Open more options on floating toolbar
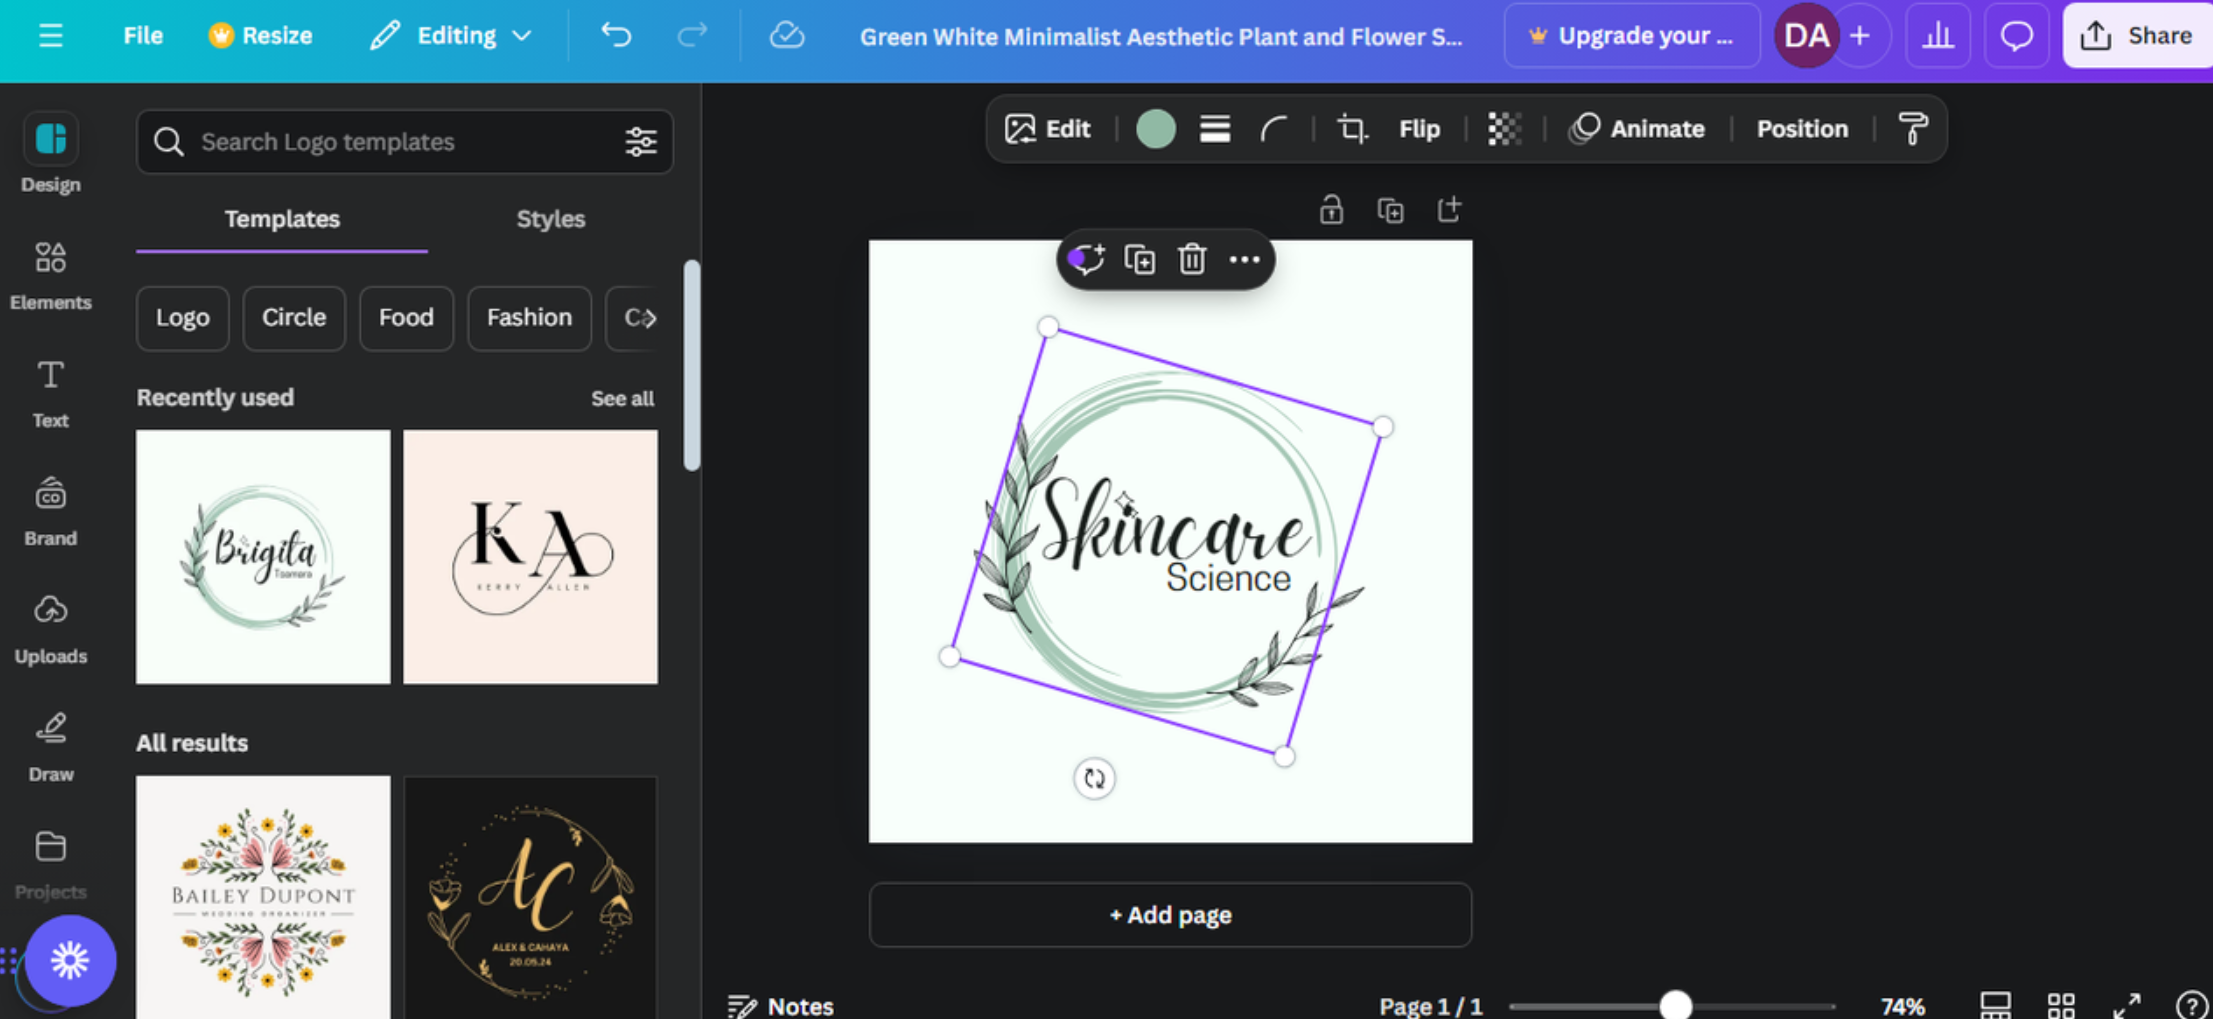Screen dimensions: 2213x1019 click(1244, 258)
